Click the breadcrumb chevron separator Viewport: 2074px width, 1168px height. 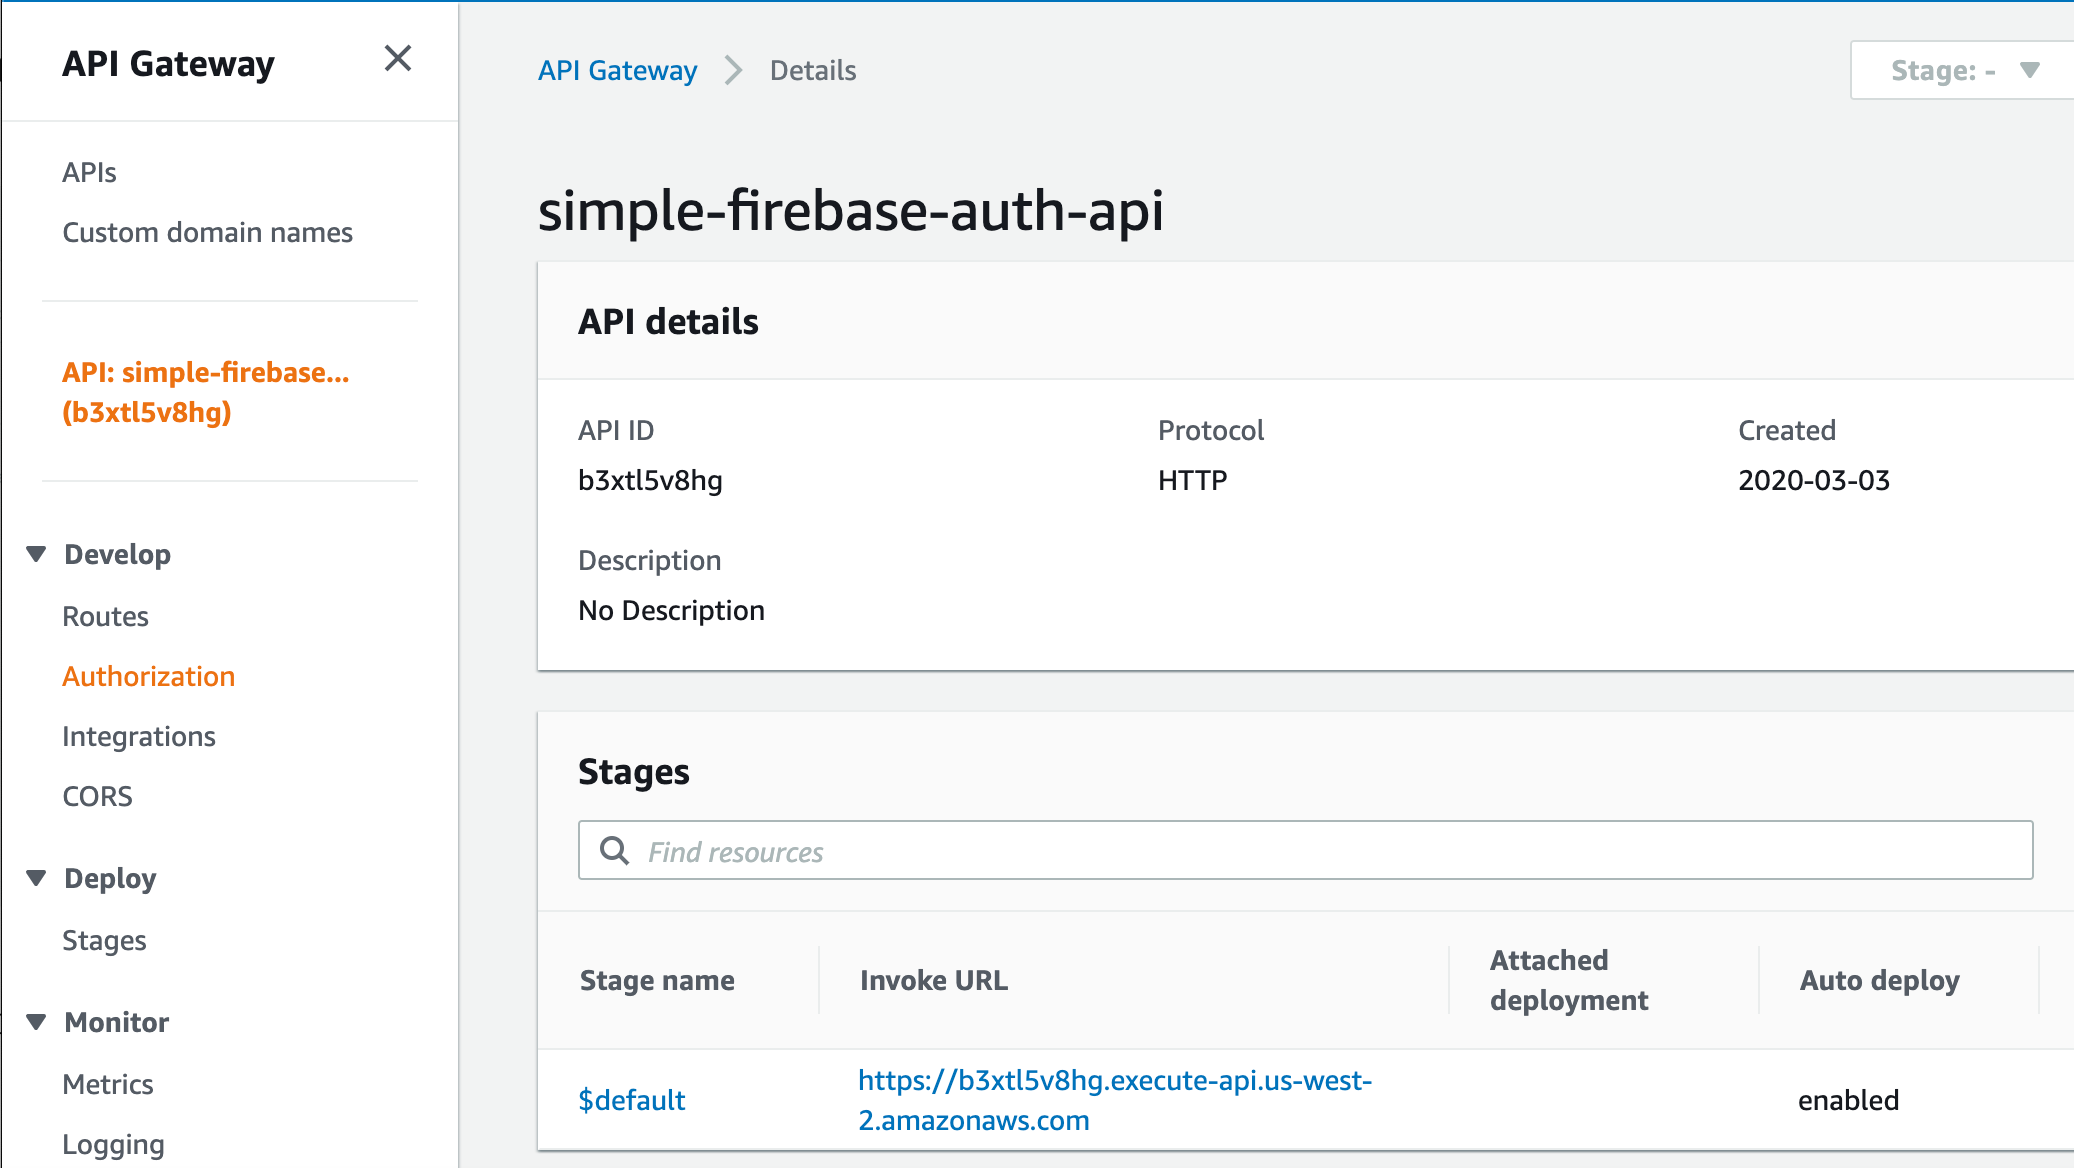point(734,70)
